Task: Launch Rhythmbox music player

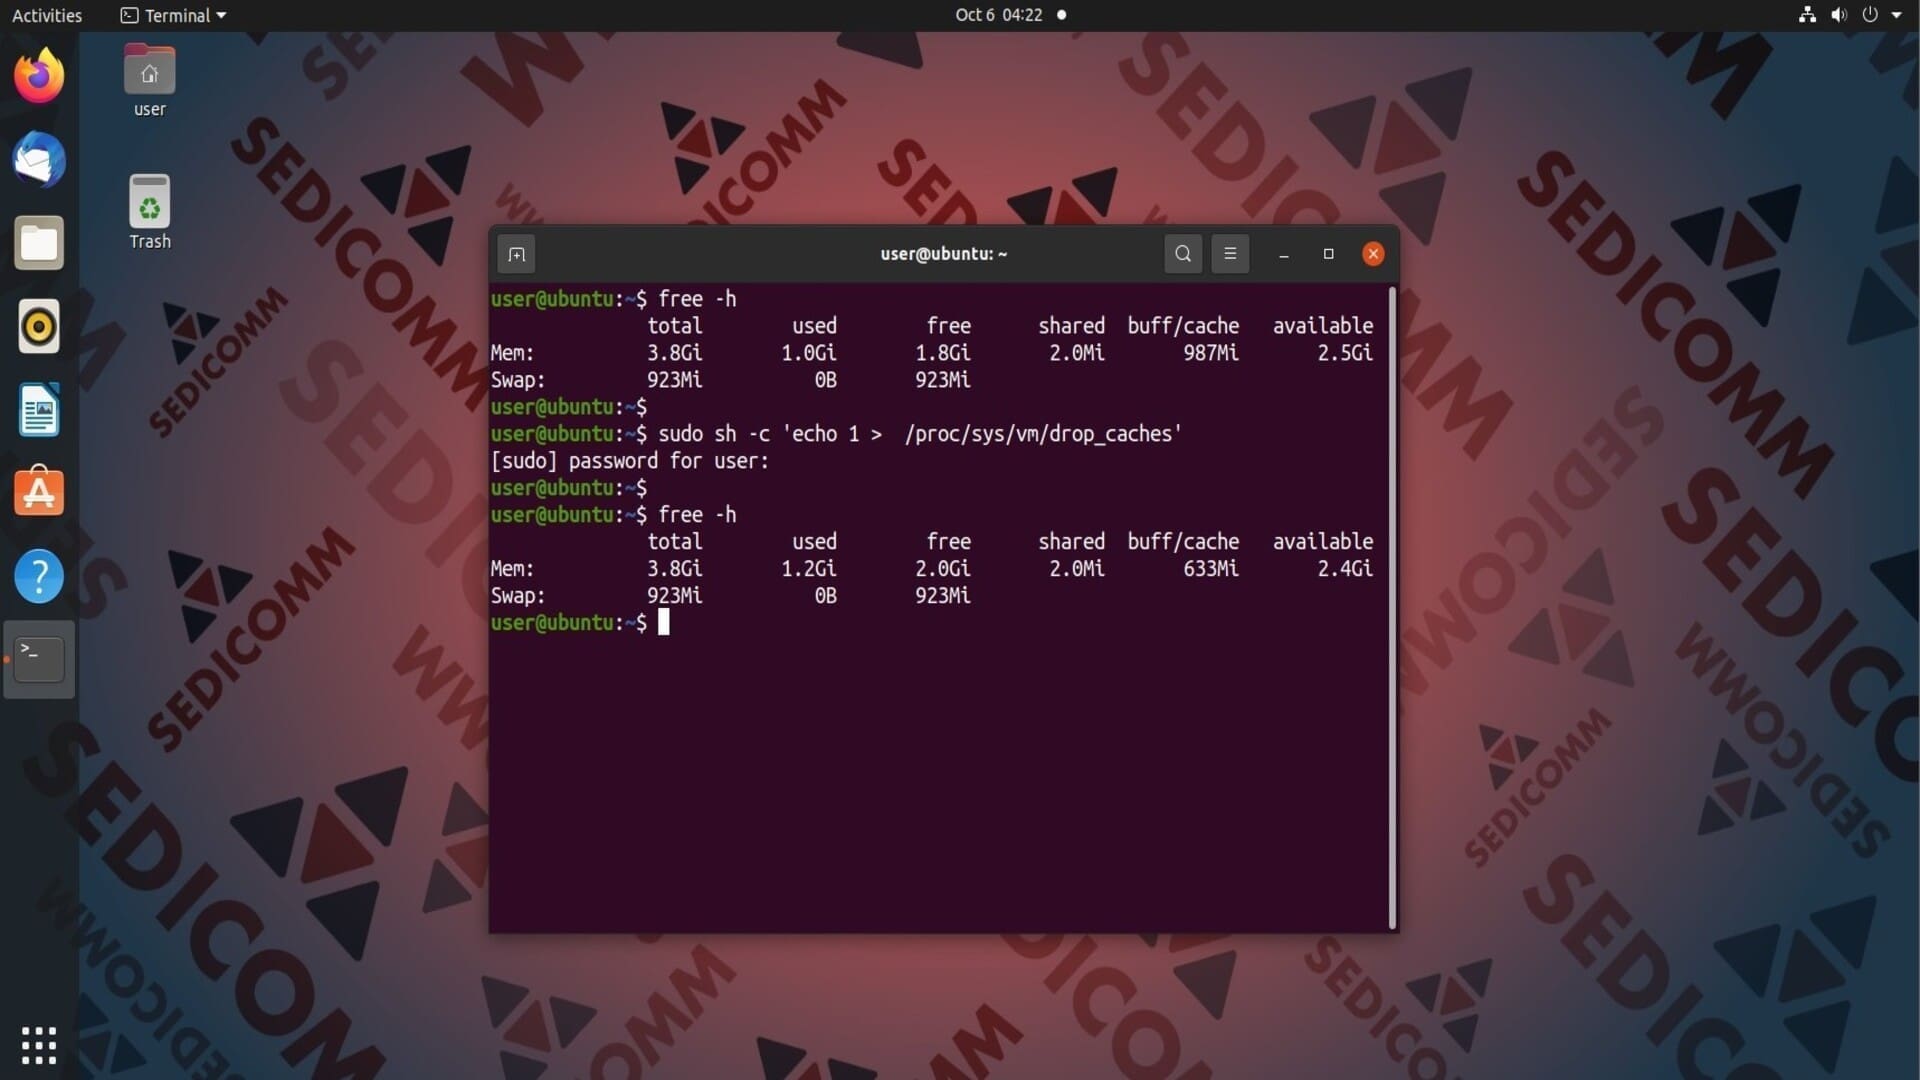Action: pos(39,326)
